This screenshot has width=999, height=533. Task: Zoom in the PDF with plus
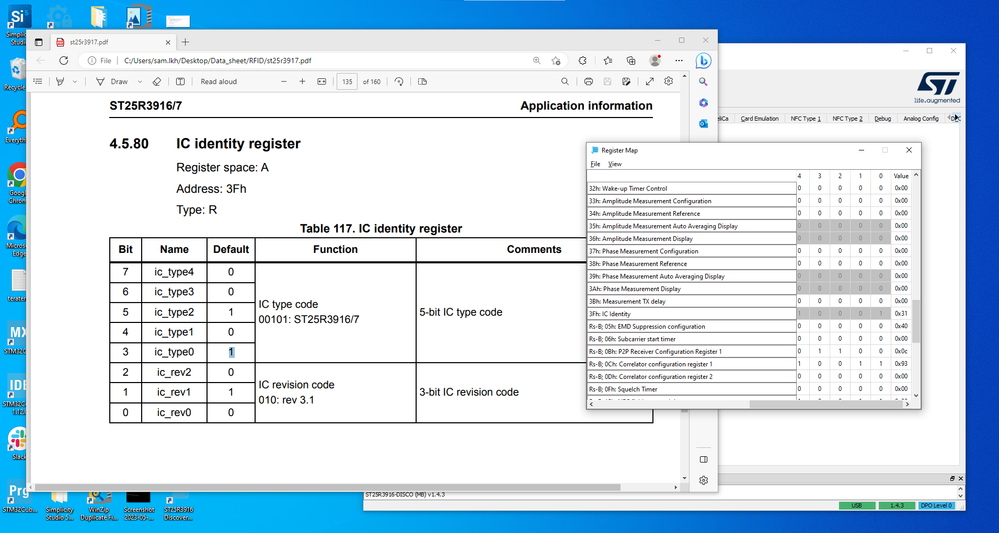point(303,82)
